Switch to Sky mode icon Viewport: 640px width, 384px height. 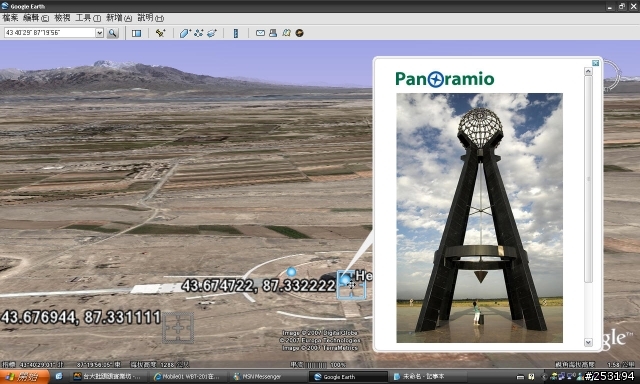300,33
